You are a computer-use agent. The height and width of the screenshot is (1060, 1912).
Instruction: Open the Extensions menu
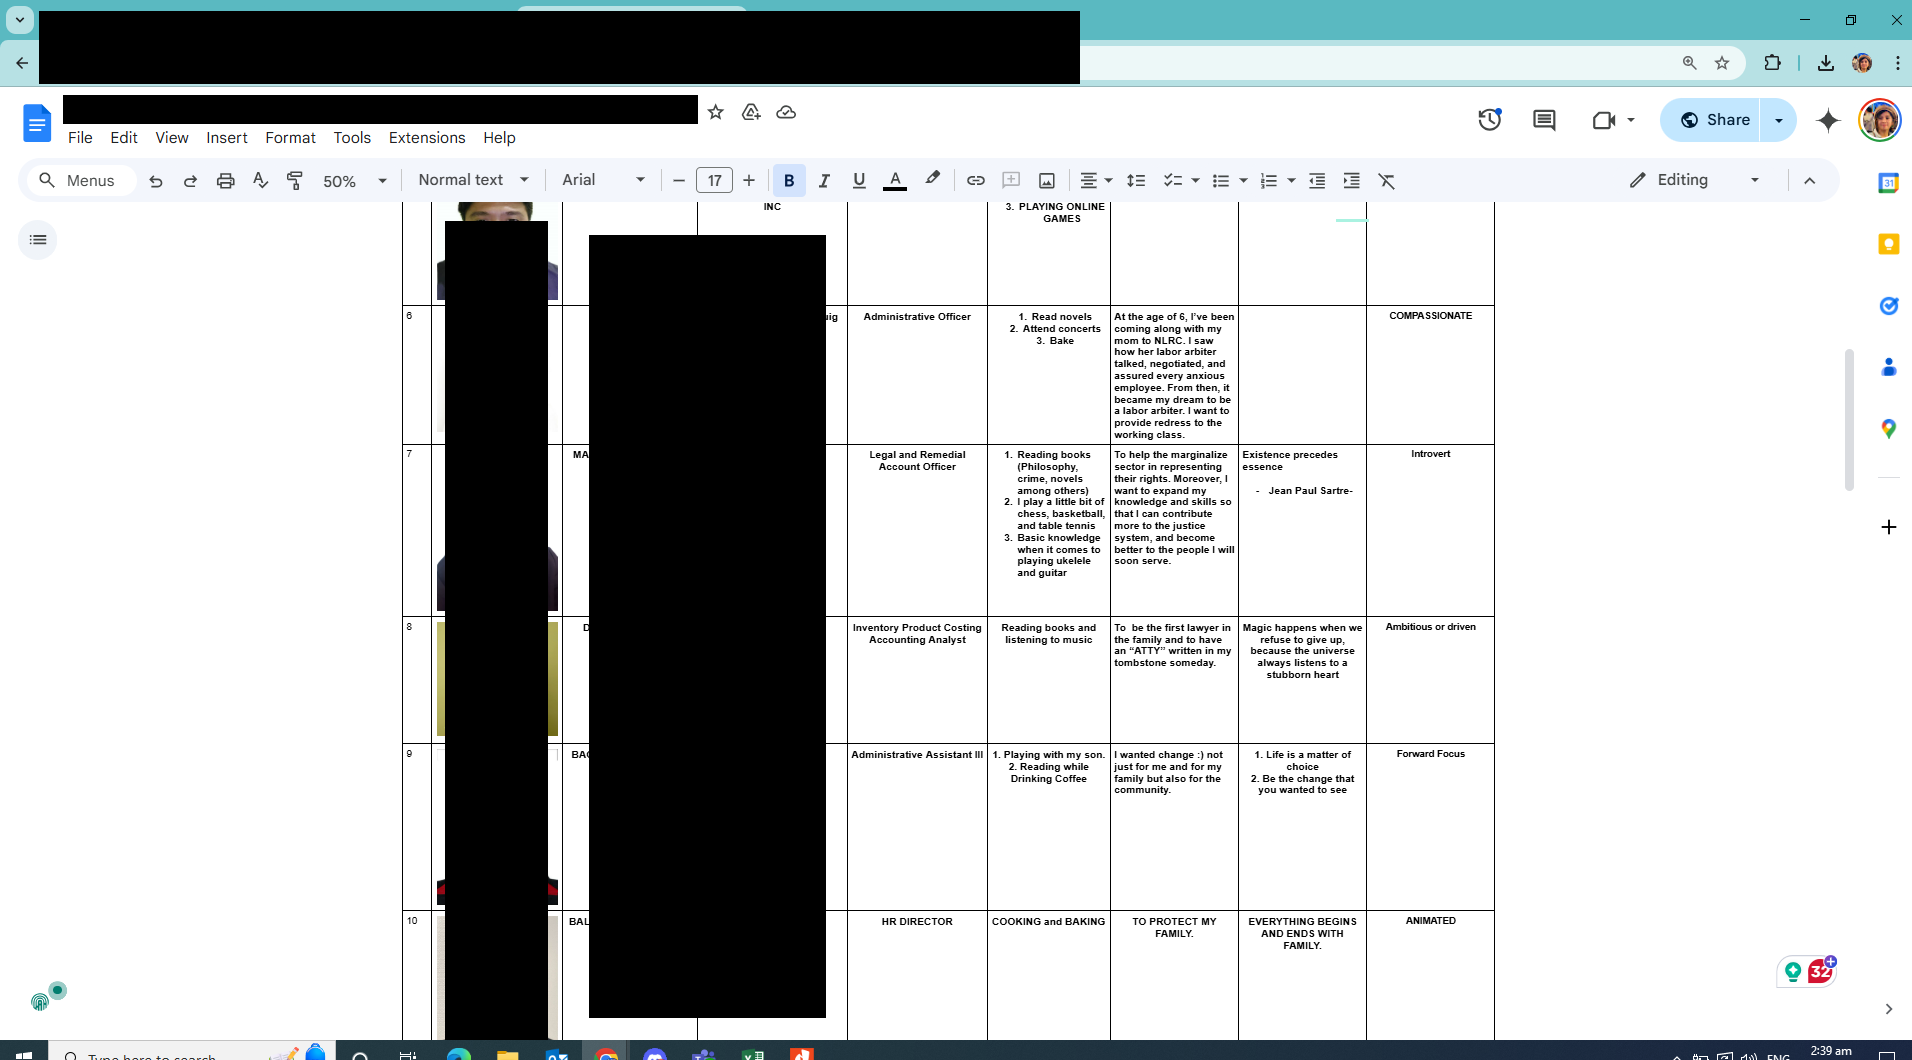(427, 138)
